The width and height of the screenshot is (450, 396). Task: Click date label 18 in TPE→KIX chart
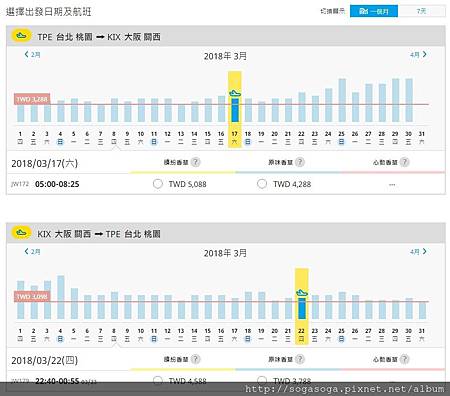[x=248, y=134]
